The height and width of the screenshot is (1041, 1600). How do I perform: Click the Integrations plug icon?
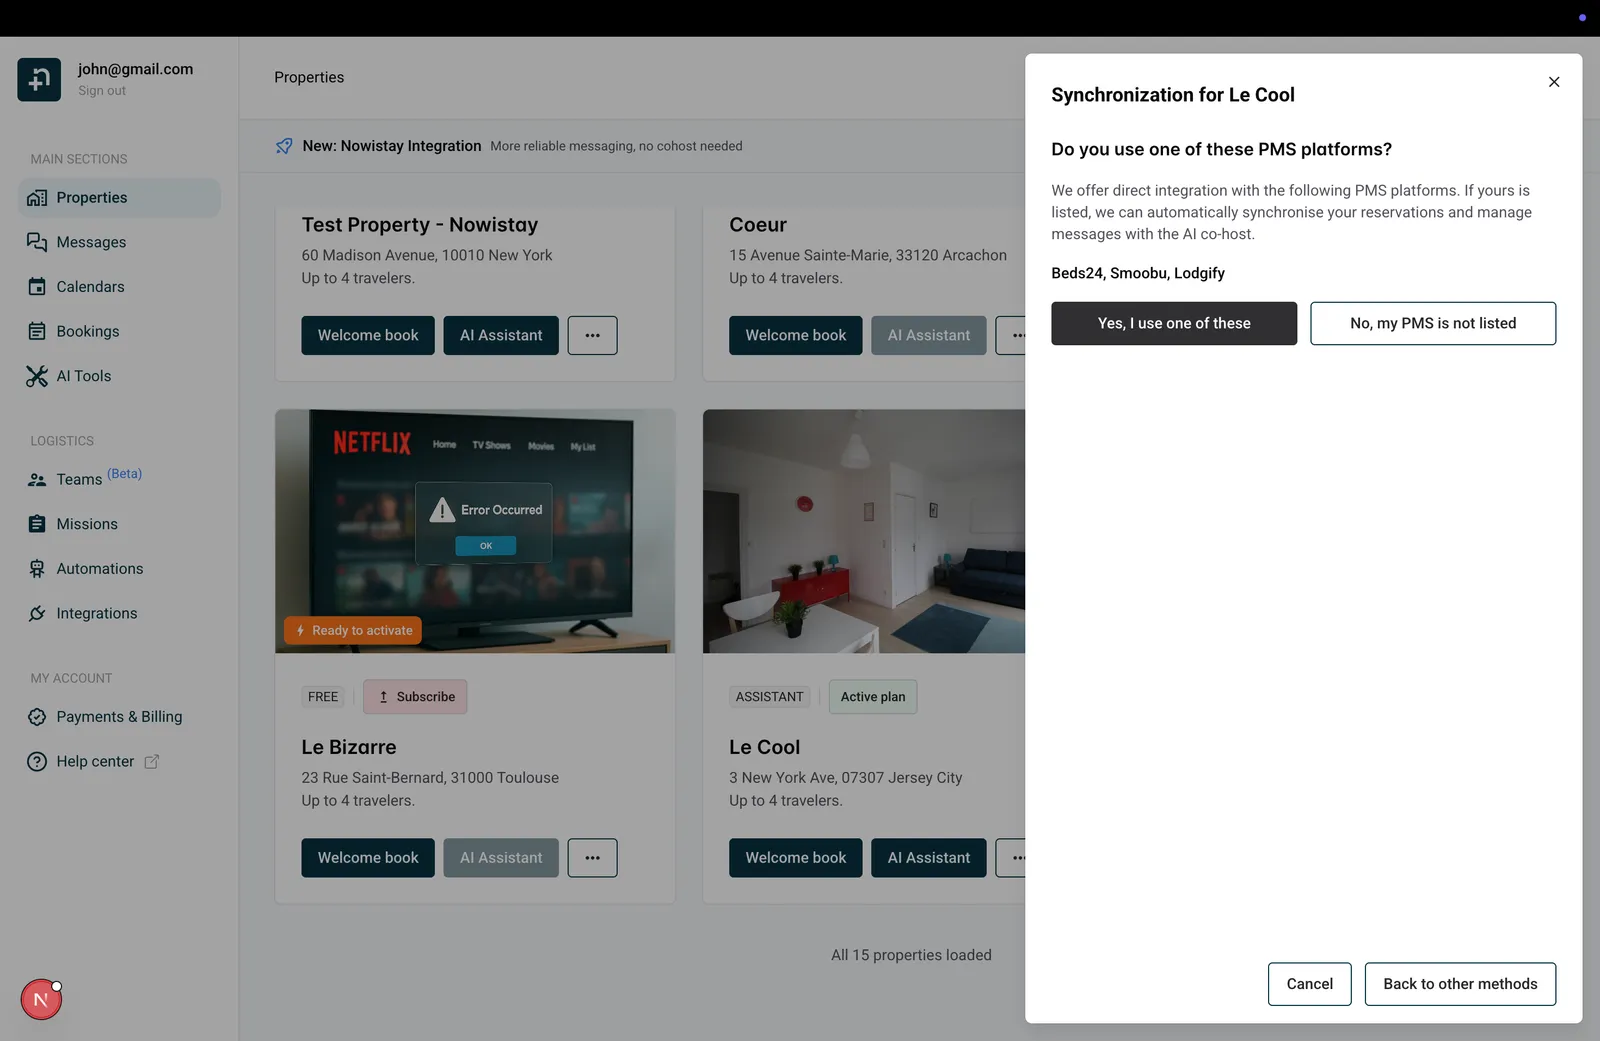(37, 613)
